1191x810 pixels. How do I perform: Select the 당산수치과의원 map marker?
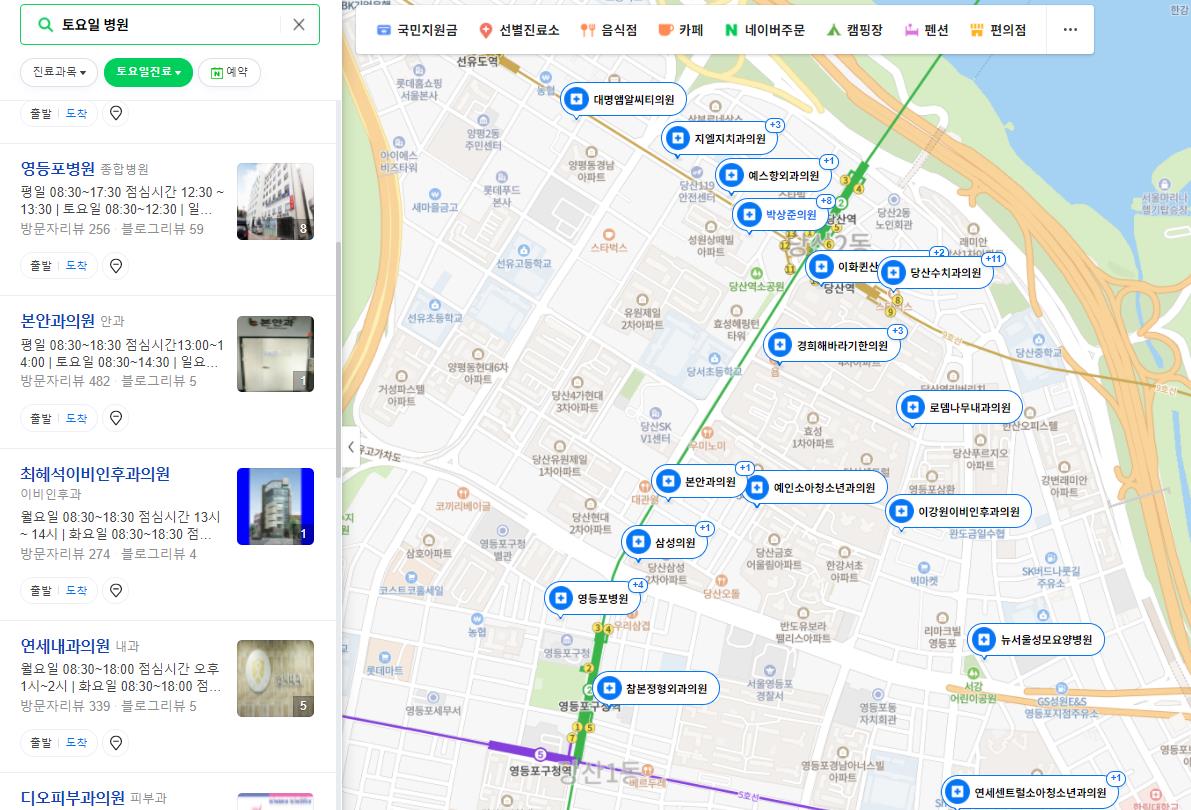(x=936, y=272)
